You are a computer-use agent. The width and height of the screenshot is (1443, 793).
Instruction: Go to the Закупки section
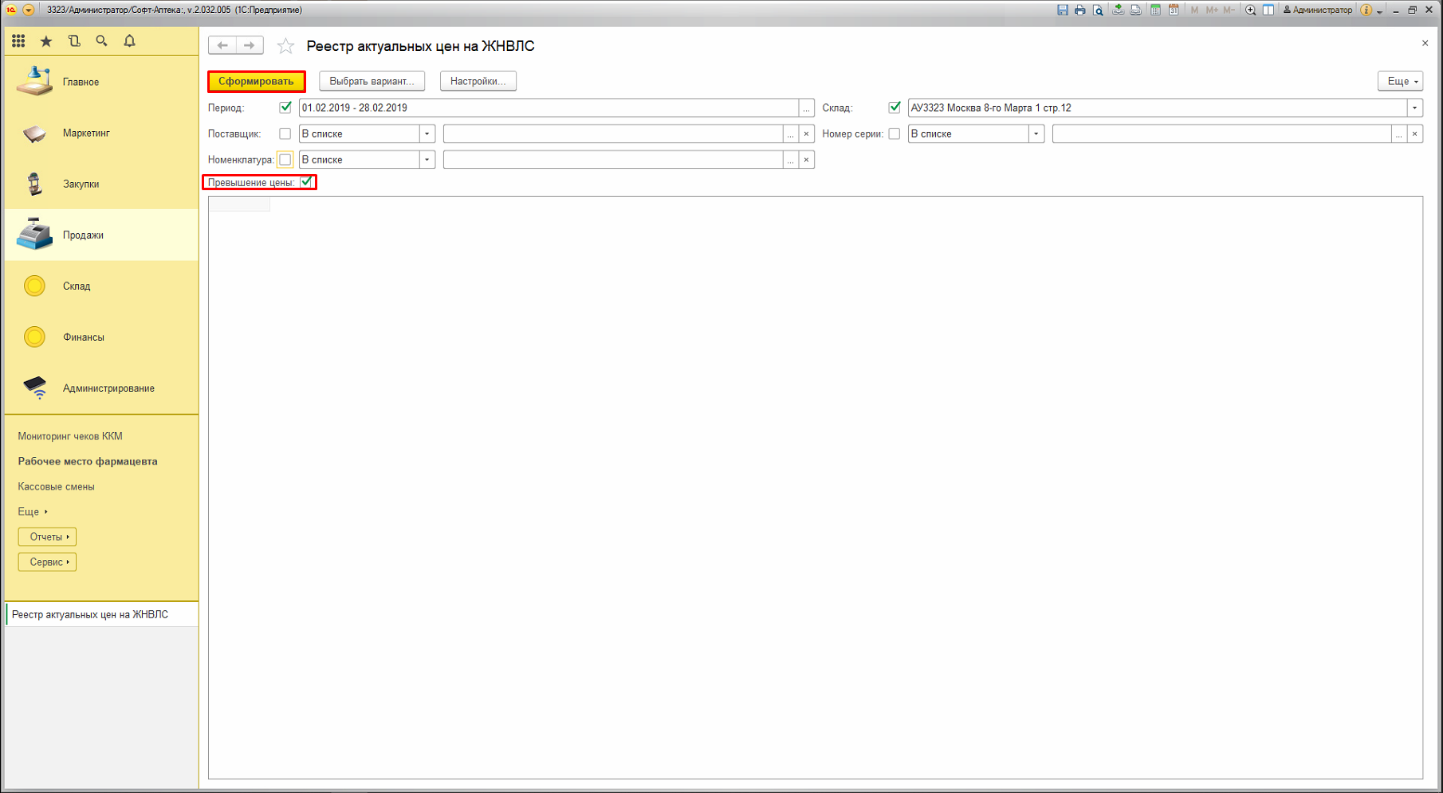coord(81,184)
